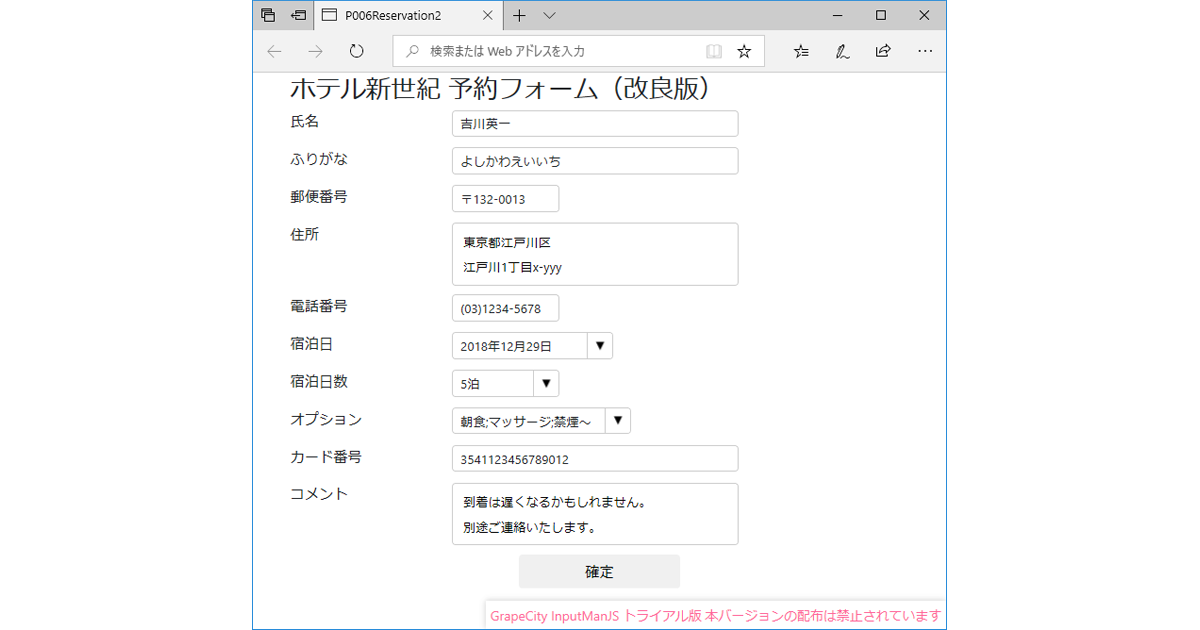Click the forward navigation arrow

click(315, 50)
